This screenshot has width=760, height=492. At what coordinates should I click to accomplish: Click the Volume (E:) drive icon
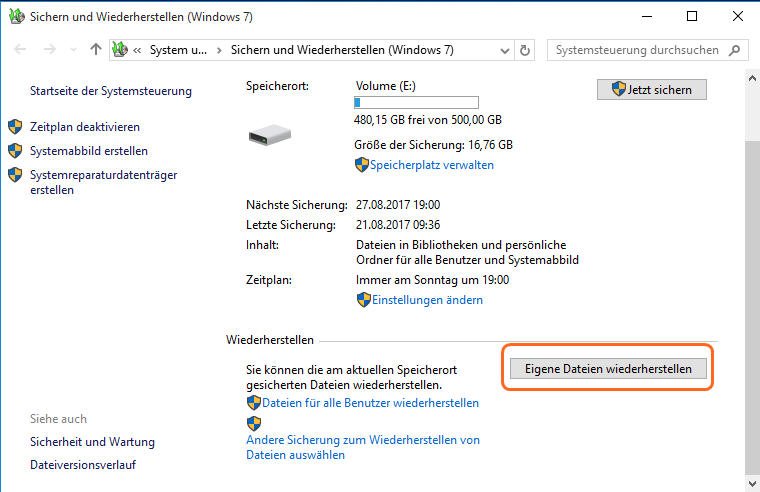click(269, 136)
